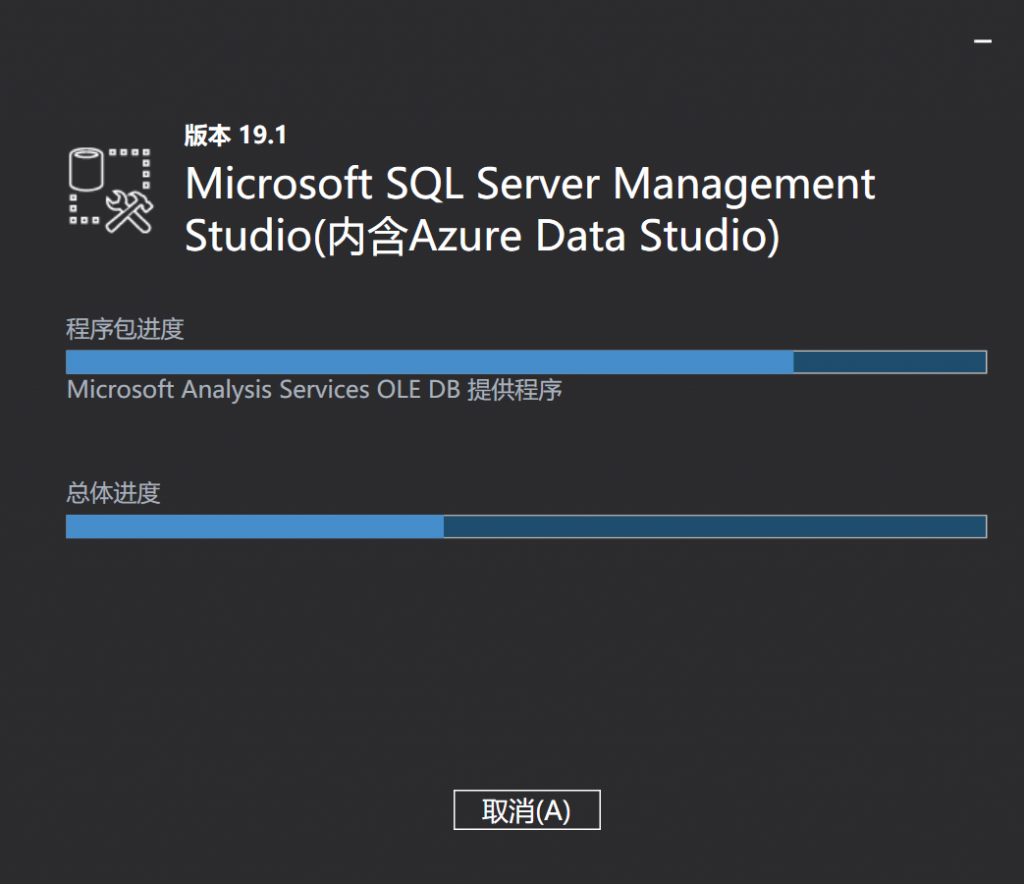Click the unfilled part of 程序包进度 bar

pos(890,362)
